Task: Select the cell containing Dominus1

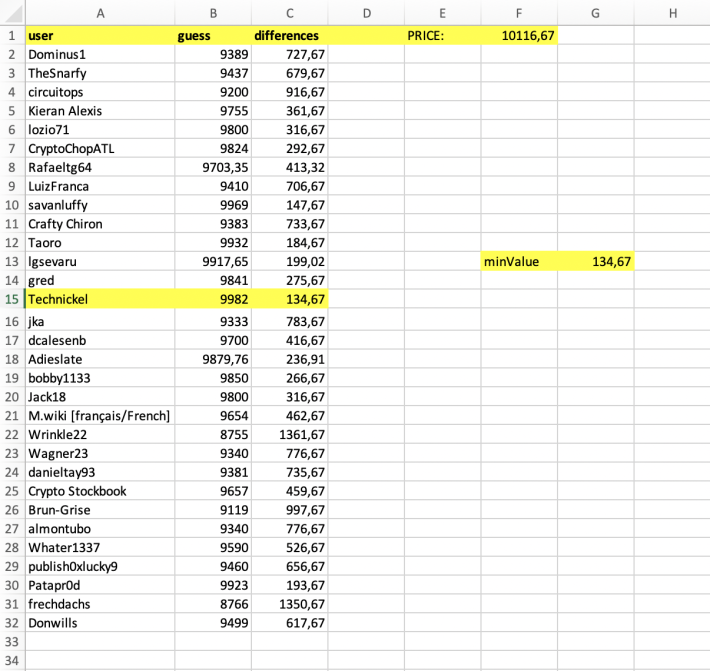Action: click(100, 54)
